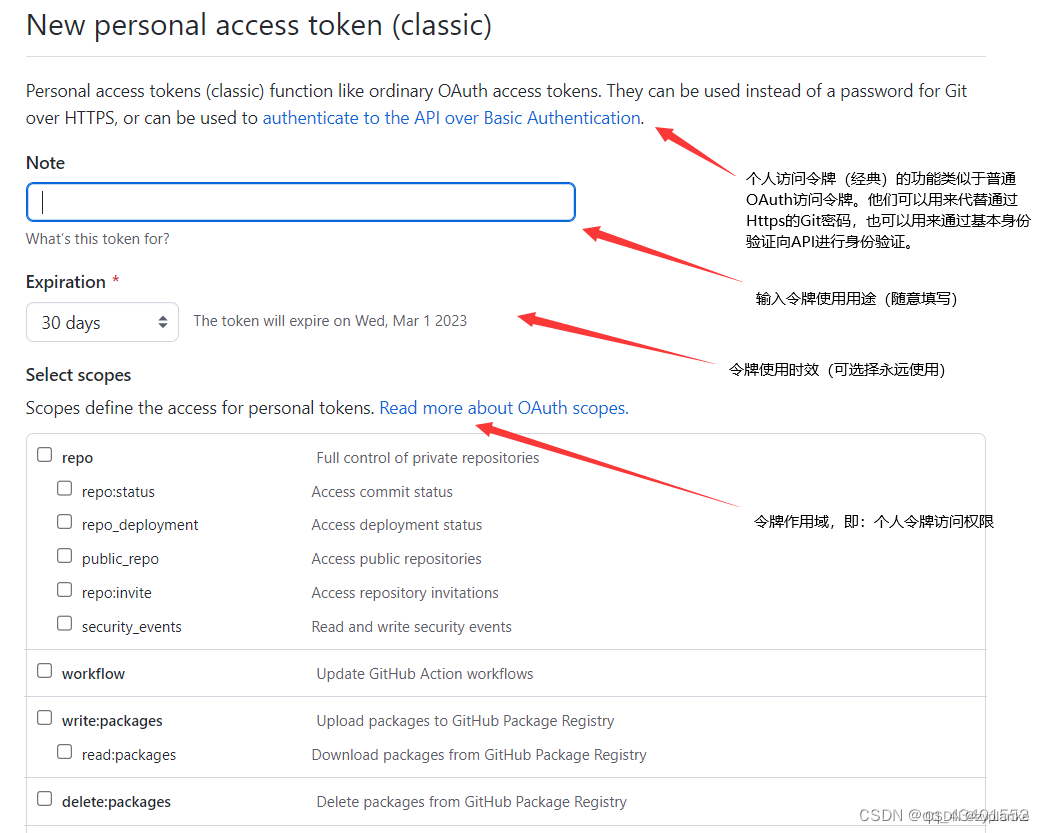Open the Expiration 30 days dropdown

[102, 322]
